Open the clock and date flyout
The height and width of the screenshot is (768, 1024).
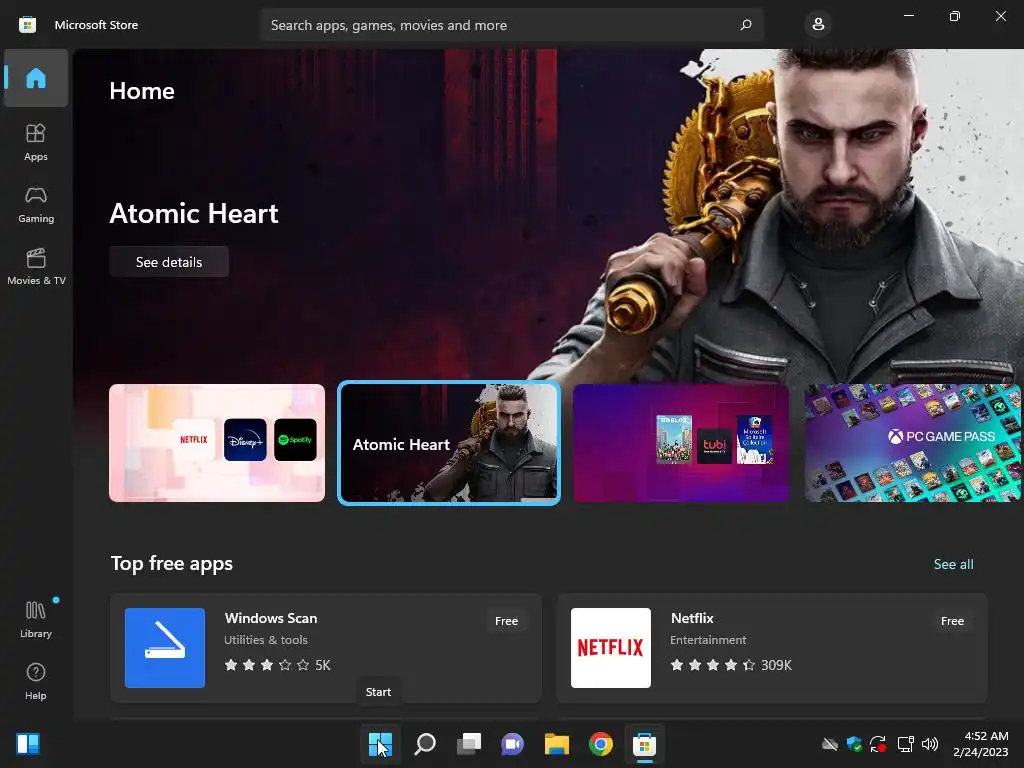click(x=980, y=744)
